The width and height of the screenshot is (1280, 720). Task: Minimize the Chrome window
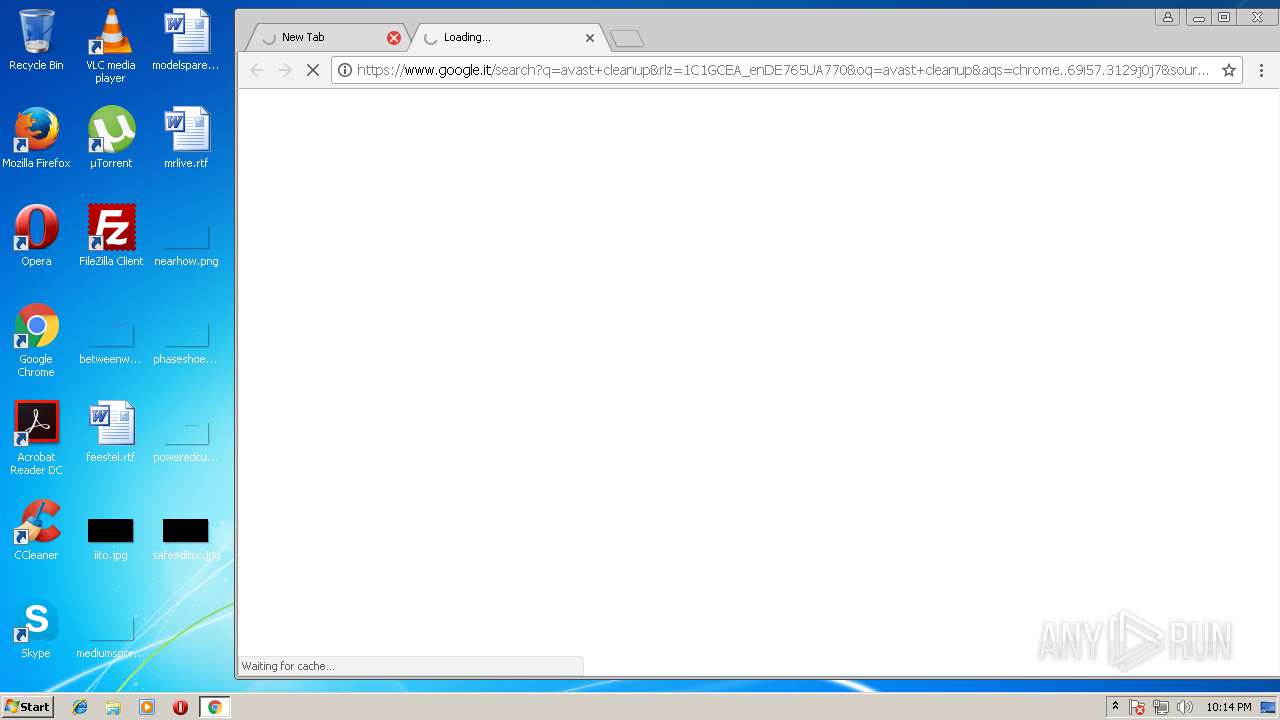pyautogui.click(x=1198, y=17)
